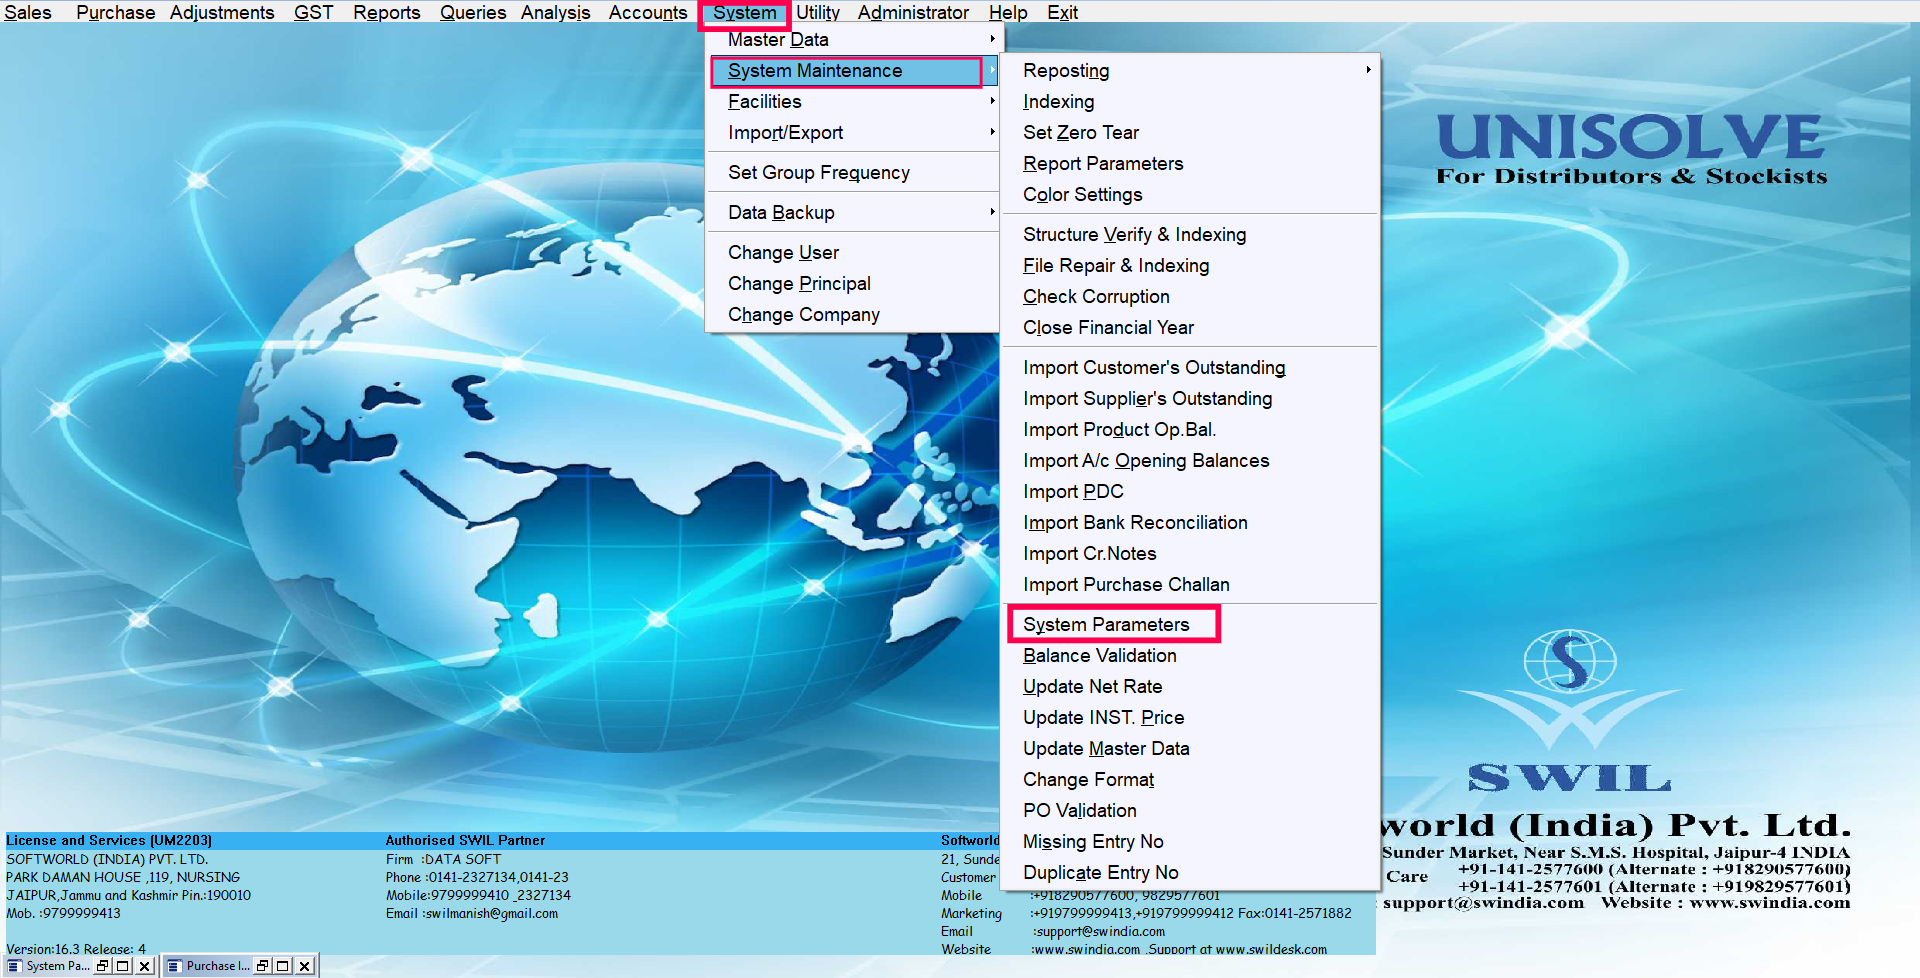
Task: Open Report Parameters
Action: point(1190,164)
